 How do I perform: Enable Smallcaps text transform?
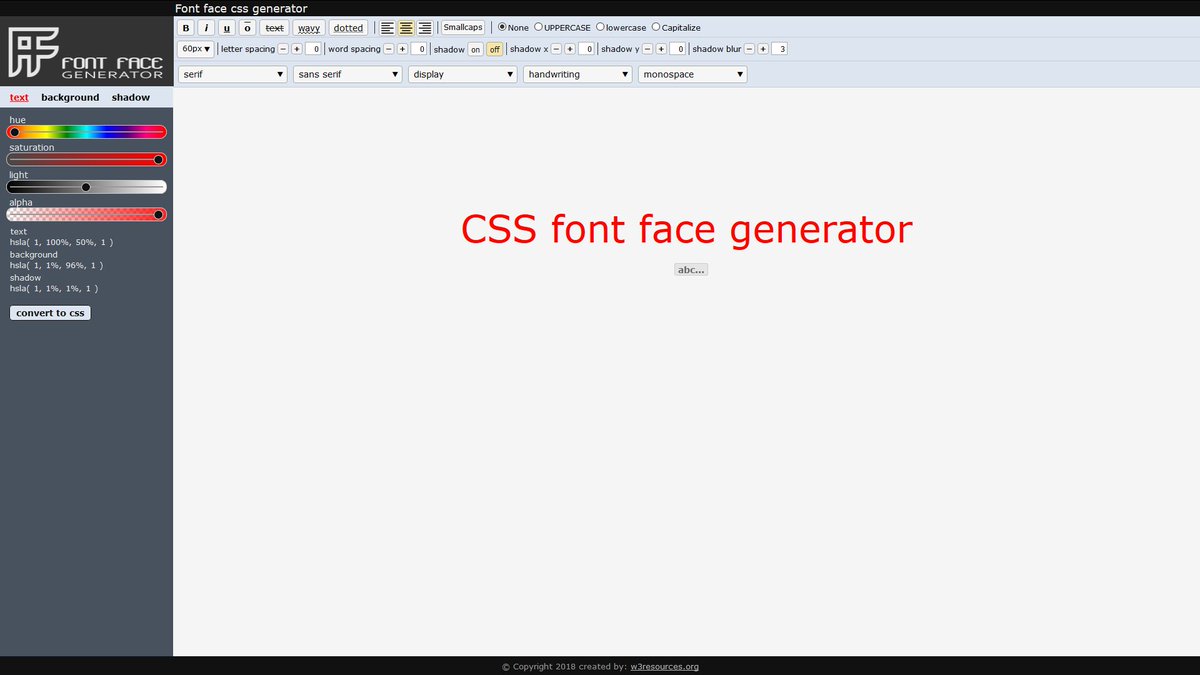point(462,27)
